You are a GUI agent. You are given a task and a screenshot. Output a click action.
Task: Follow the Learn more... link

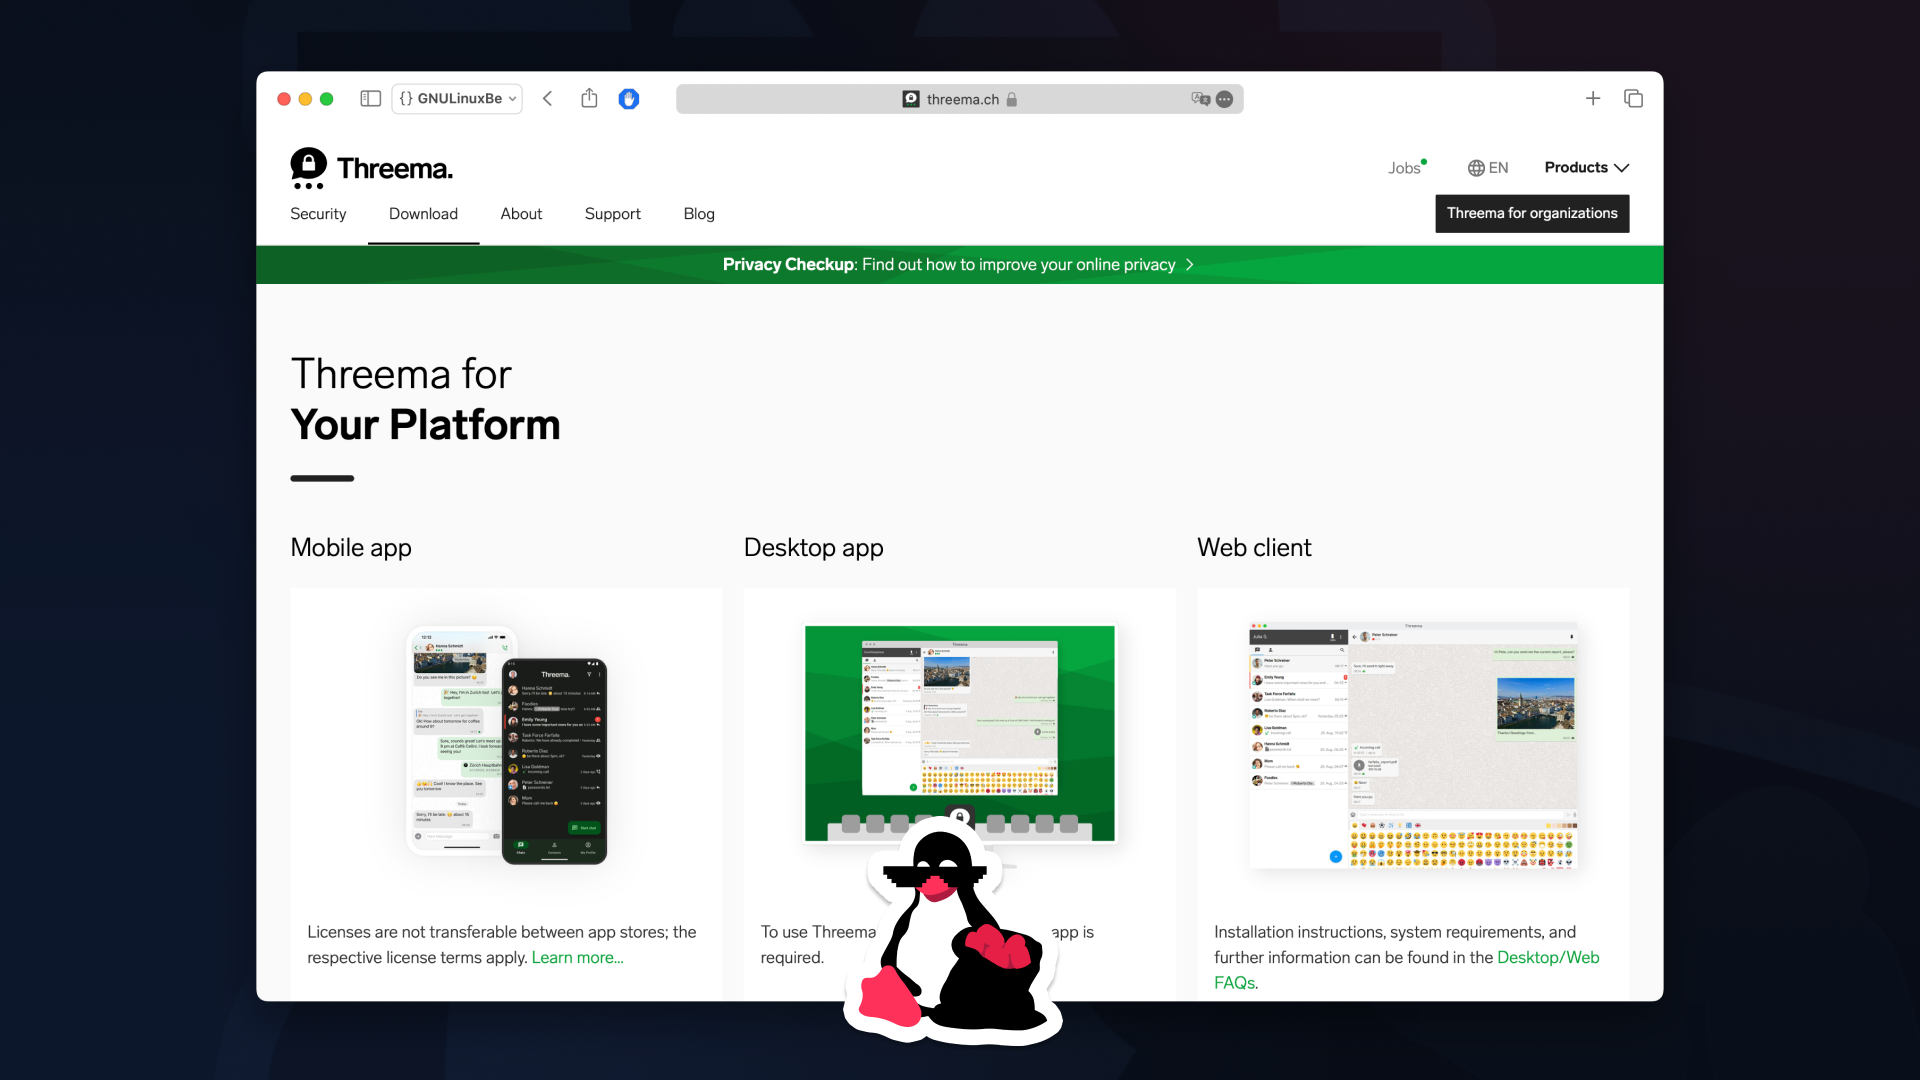577,958
